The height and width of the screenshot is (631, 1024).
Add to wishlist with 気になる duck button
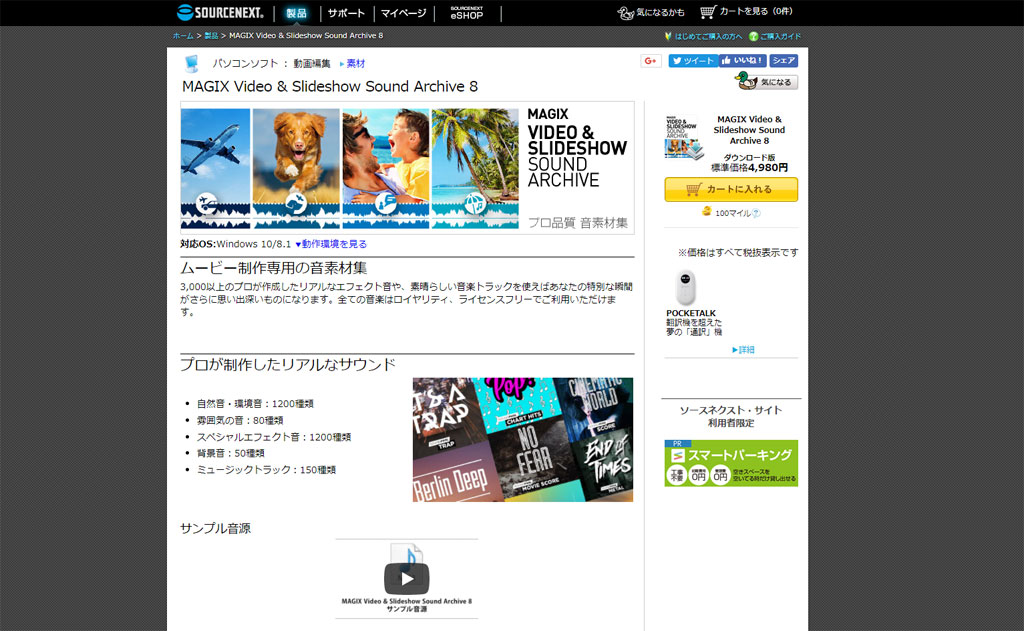click(x=767, y=82)
